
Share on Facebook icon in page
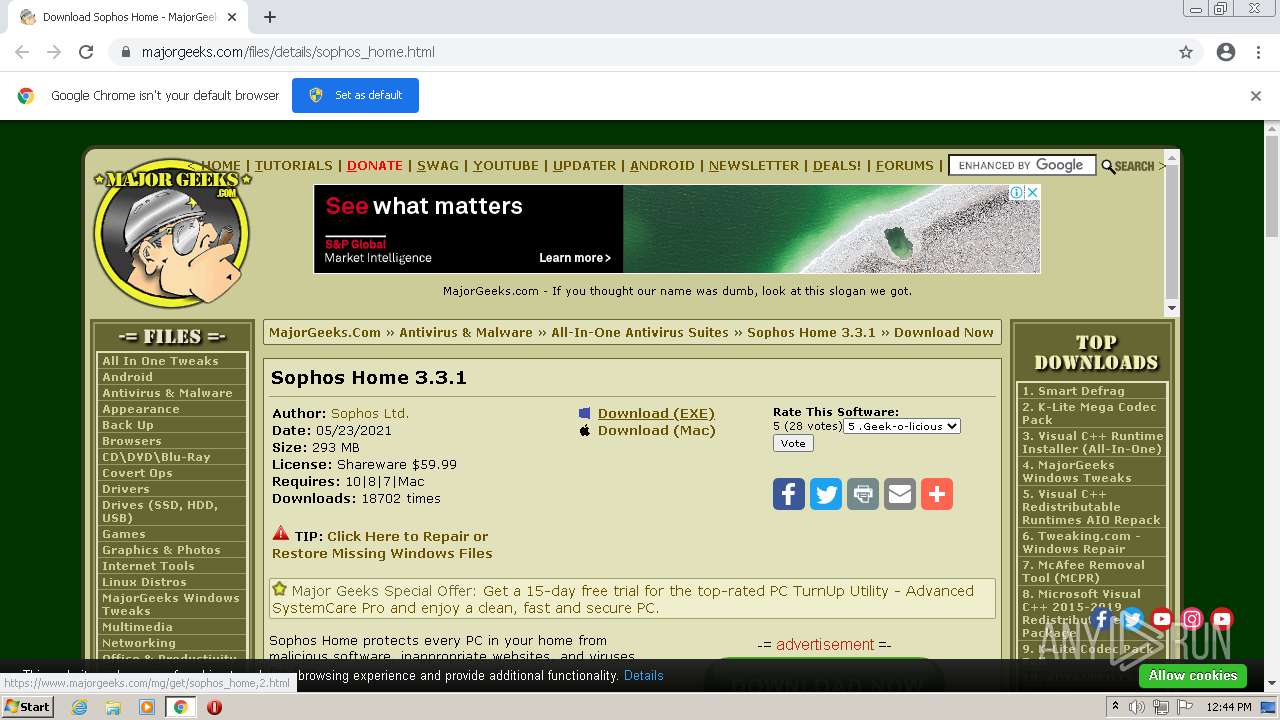[x=789, y=494]
